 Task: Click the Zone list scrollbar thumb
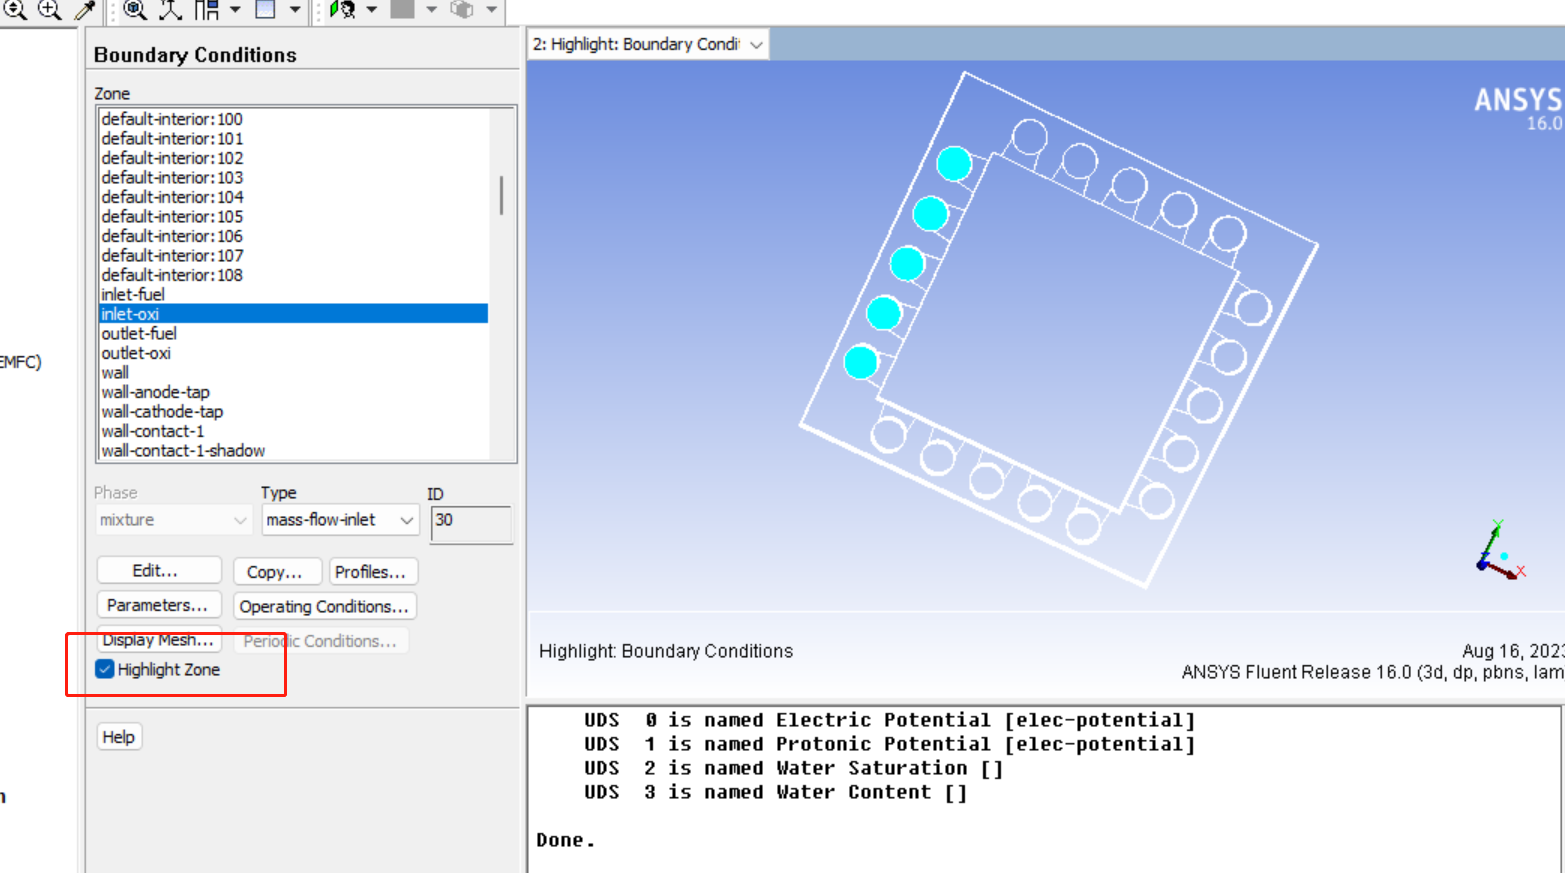click(501, 195)
